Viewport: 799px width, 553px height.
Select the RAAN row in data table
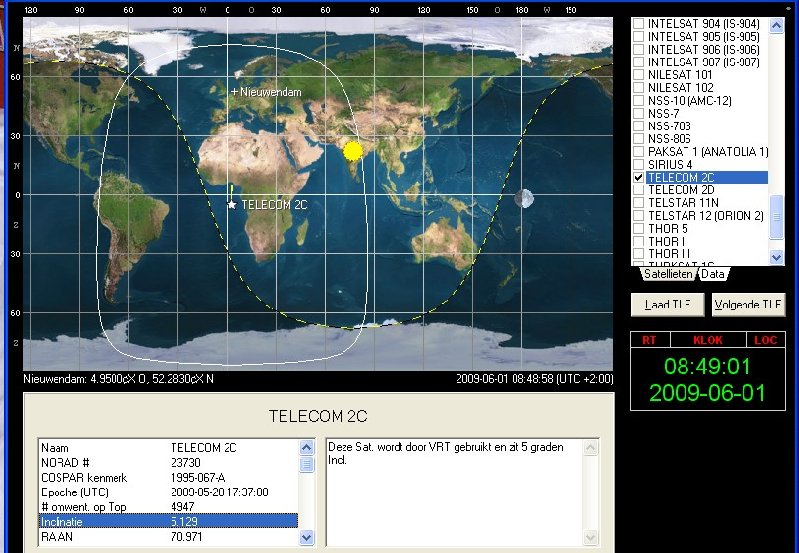[168, 537]
